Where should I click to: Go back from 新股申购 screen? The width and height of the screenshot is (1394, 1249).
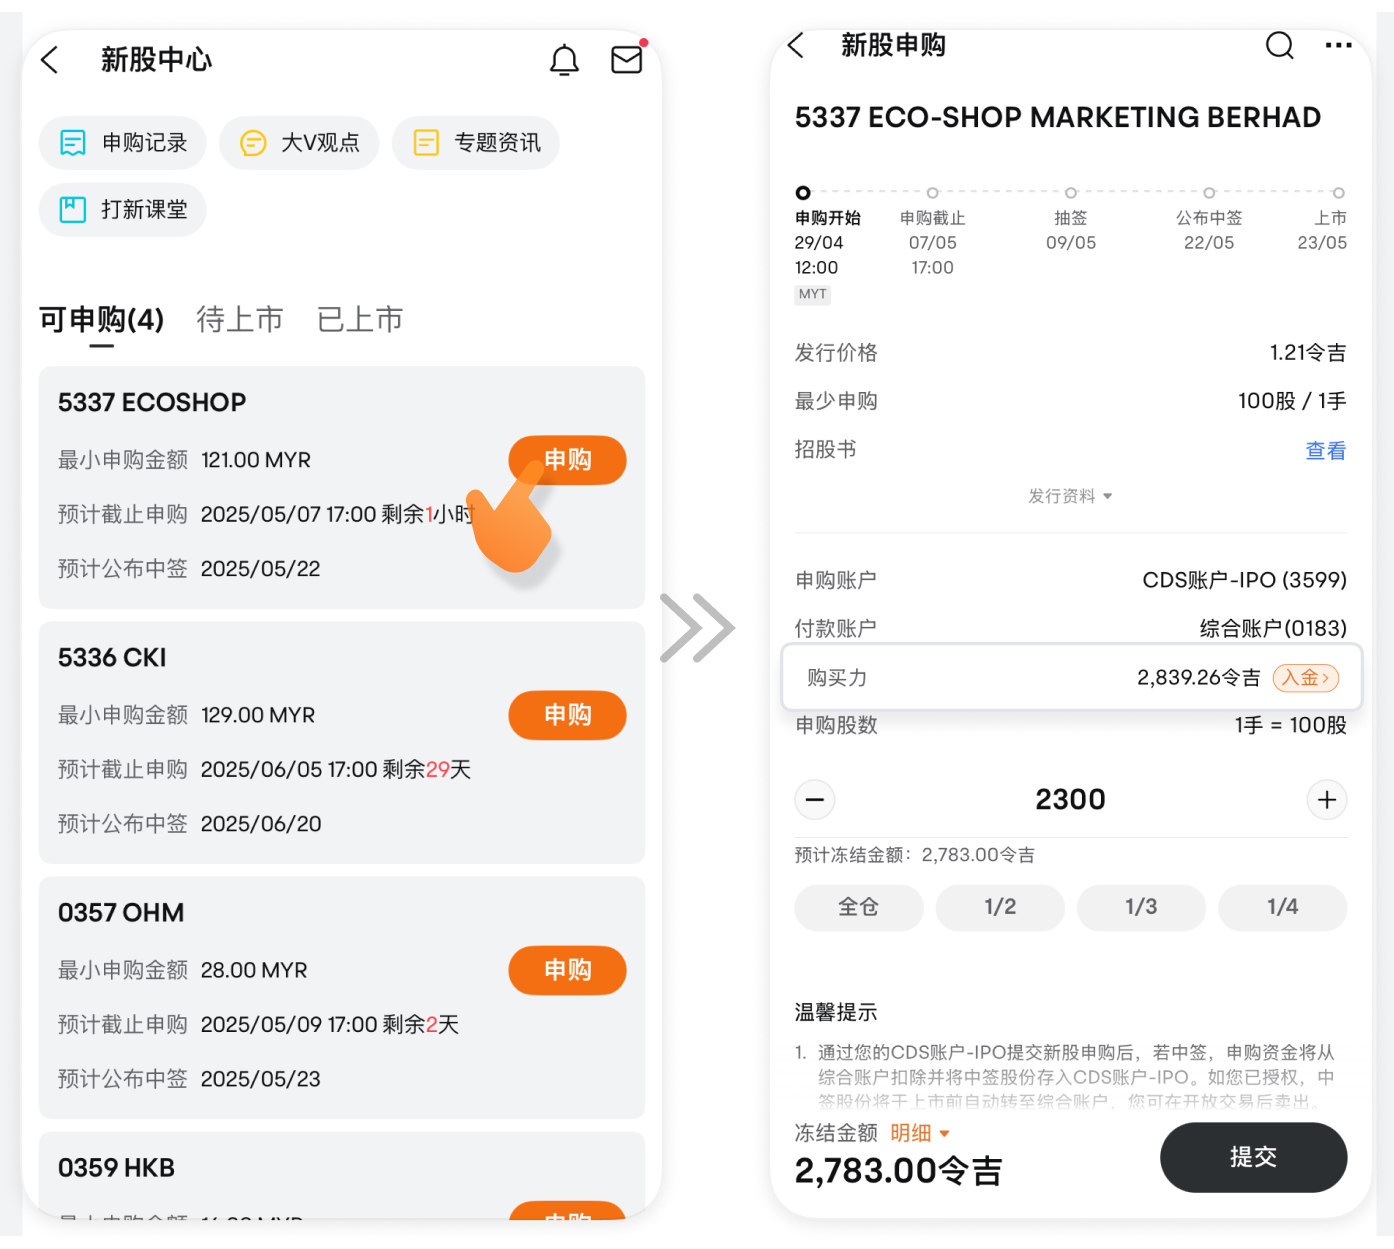pos(796,45)
